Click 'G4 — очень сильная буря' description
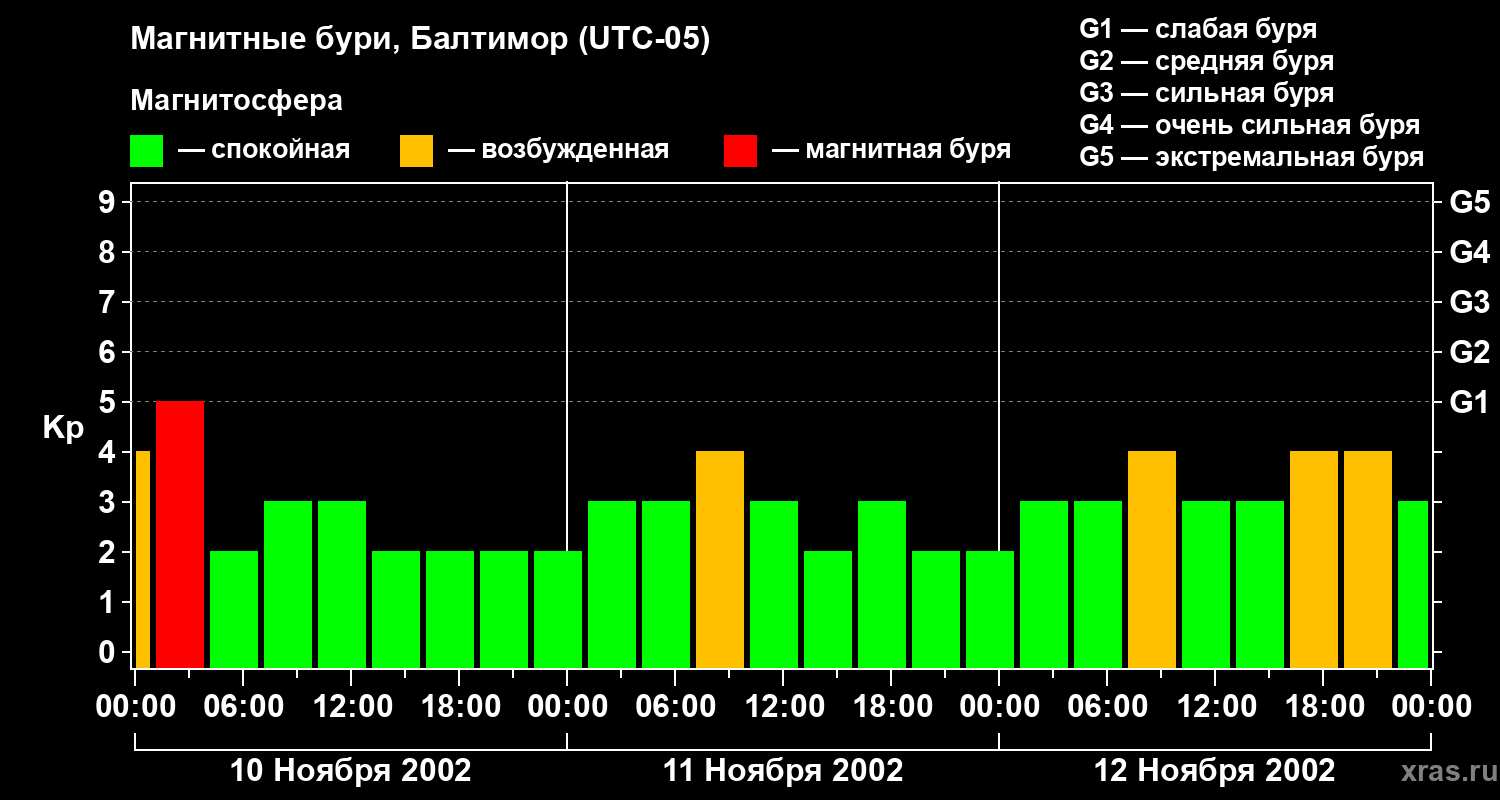This screenshot has height=800, width=1500. pyautogui.click(x=1249, y=125)
